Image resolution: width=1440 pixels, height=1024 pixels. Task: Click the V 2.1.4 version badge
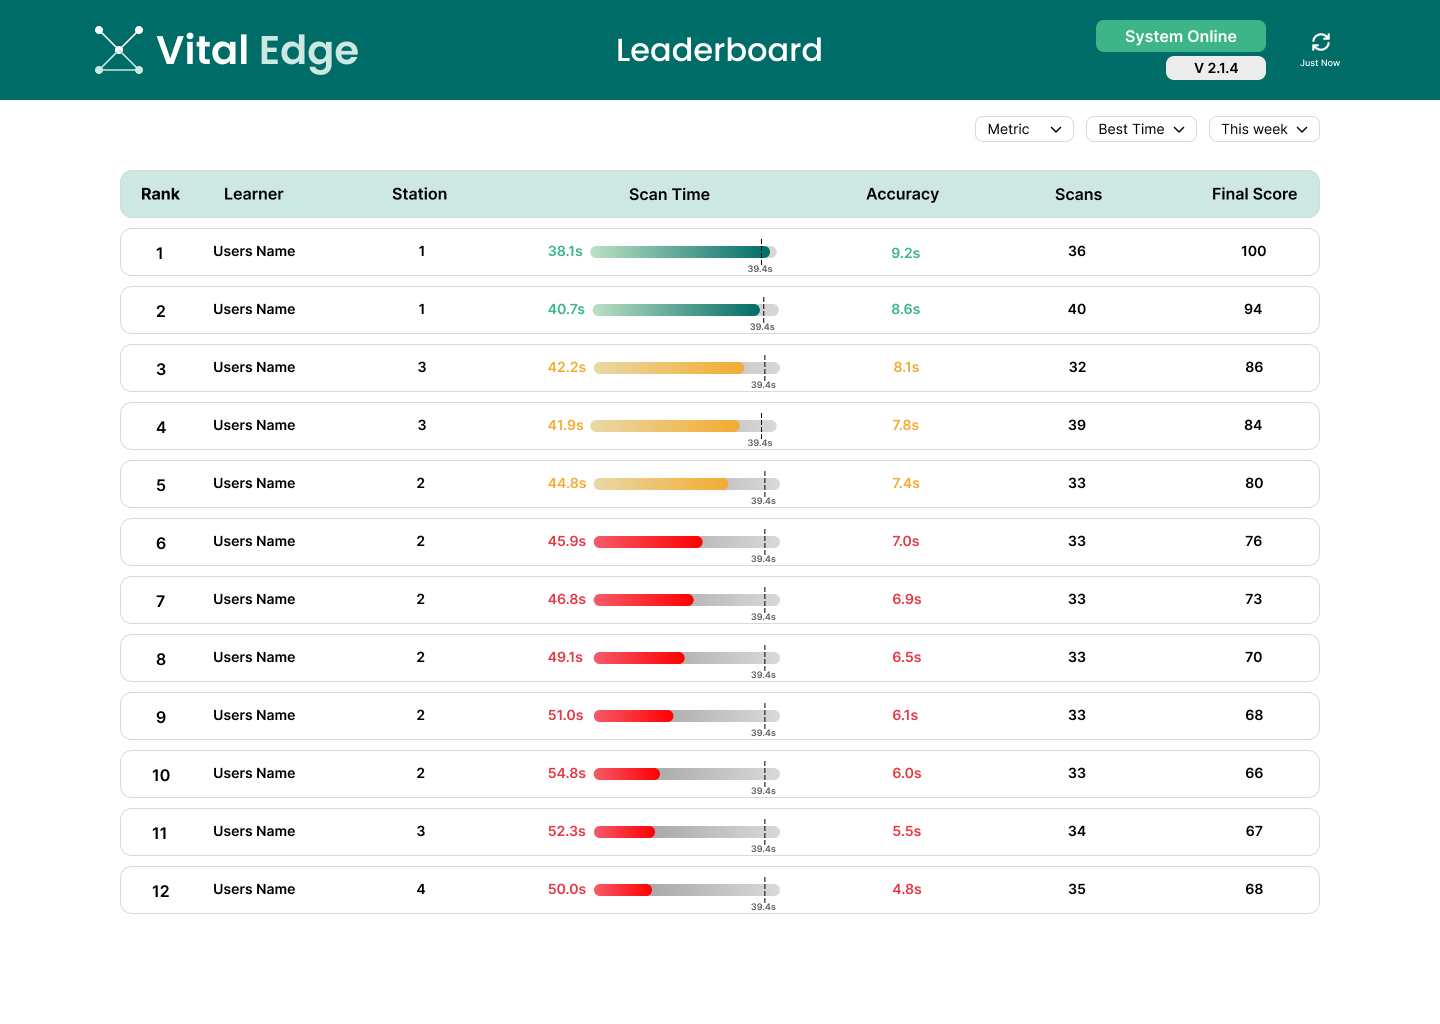click(1215, 68)
